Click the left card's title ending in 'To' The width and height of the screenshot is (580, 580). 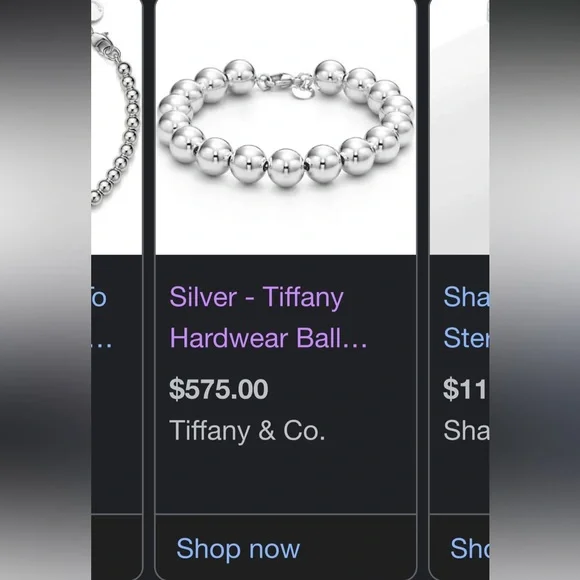point(99,297)
